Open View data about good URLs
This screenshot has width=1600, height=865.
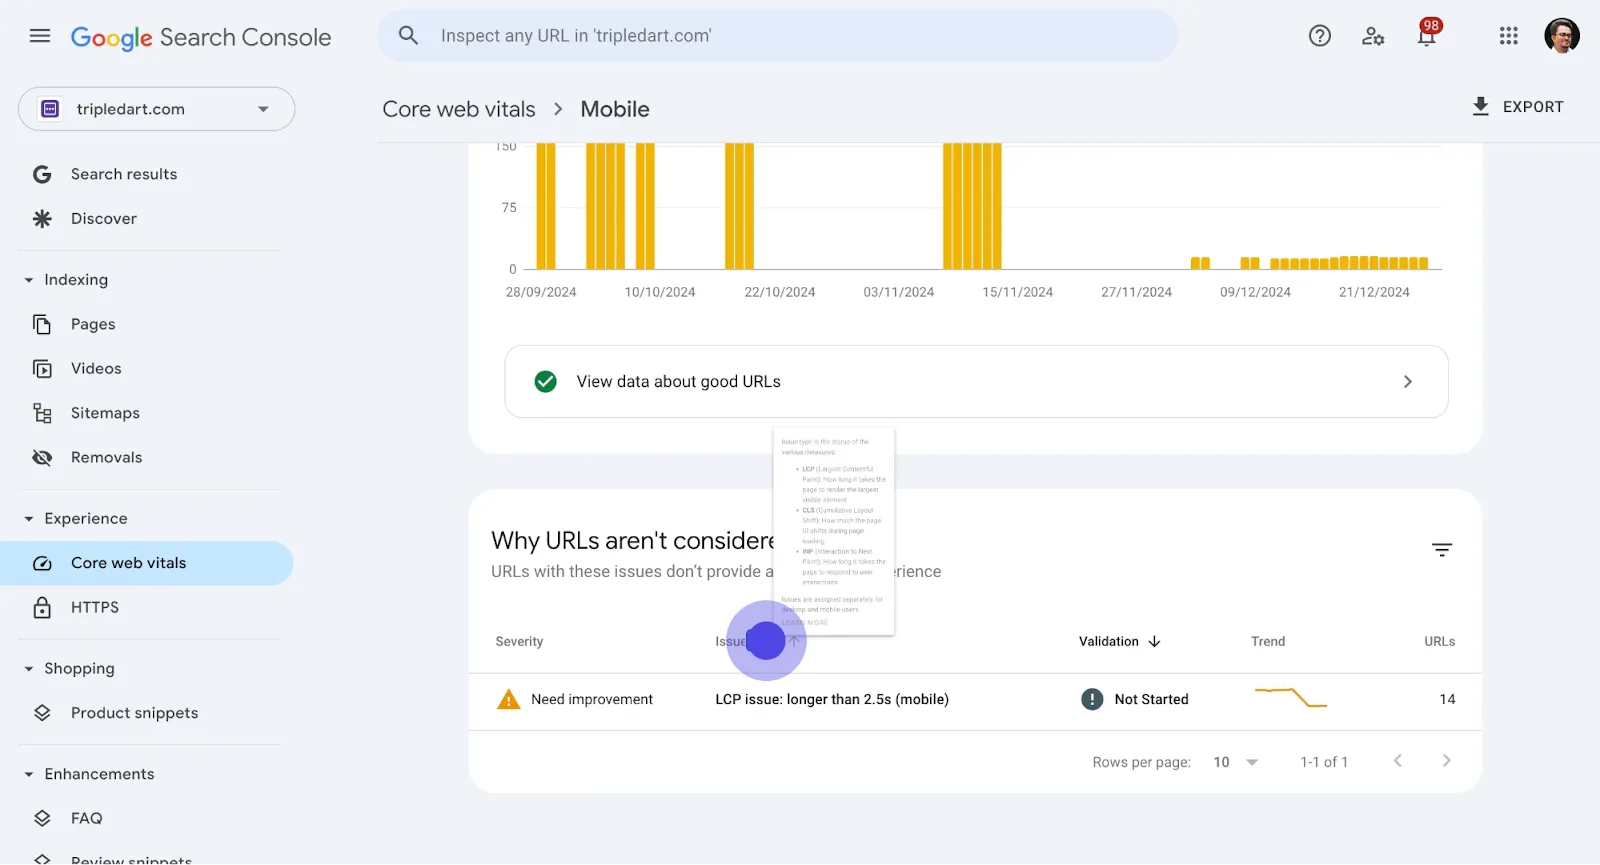click(x=976, y=382)
